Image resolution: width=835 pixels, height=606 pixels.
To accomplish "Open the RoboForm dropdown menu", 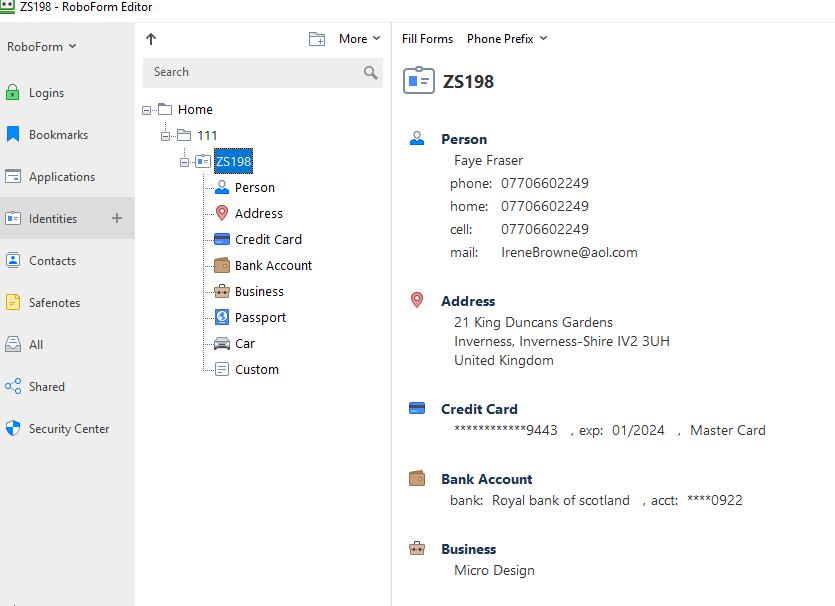I will 41,46.
